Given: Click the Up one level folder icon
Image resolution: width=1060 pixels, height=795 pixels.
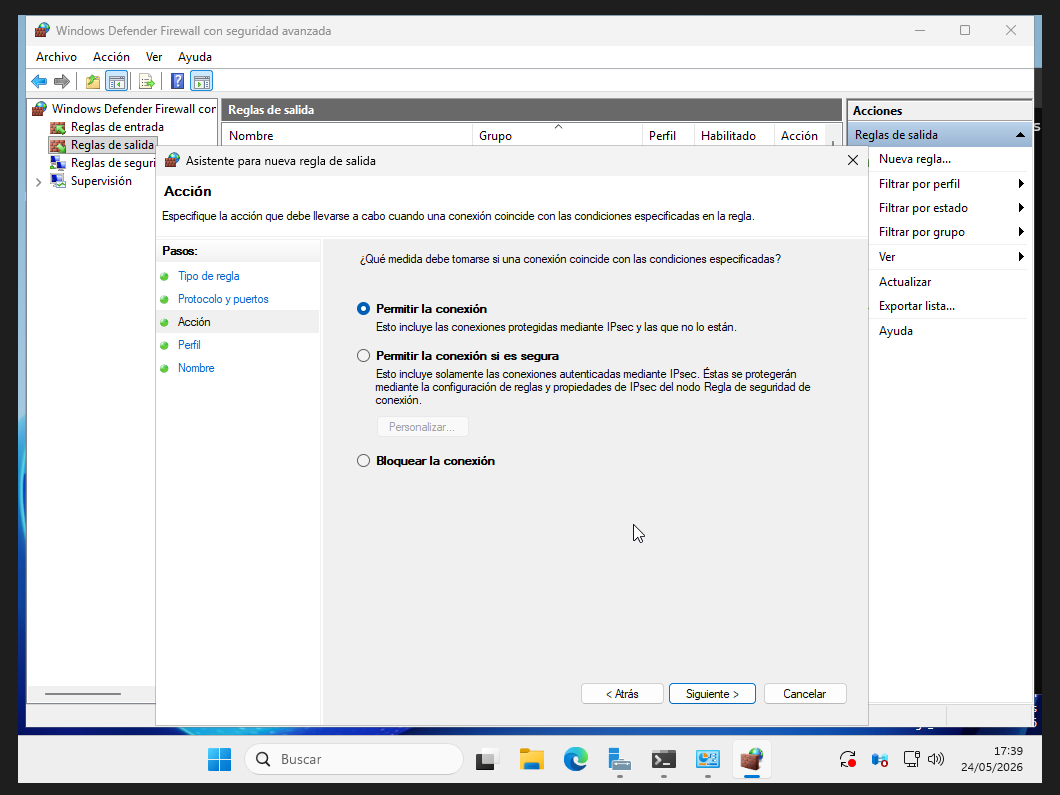Looking at the screenshot, I should [93, 82].
